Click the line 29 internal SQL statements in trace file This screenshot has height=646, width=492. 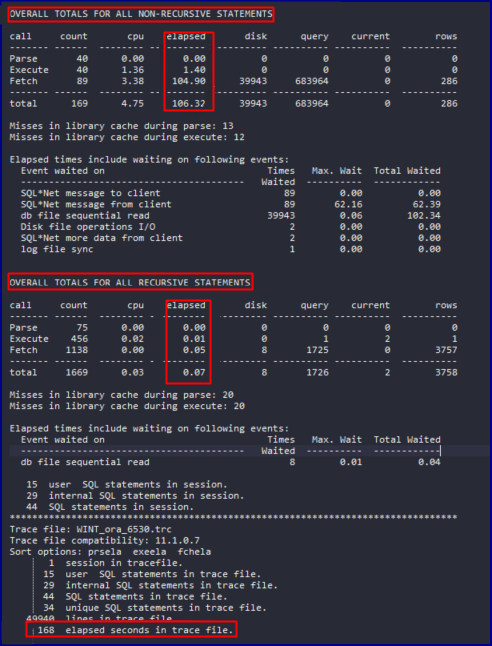pos(160,585)
